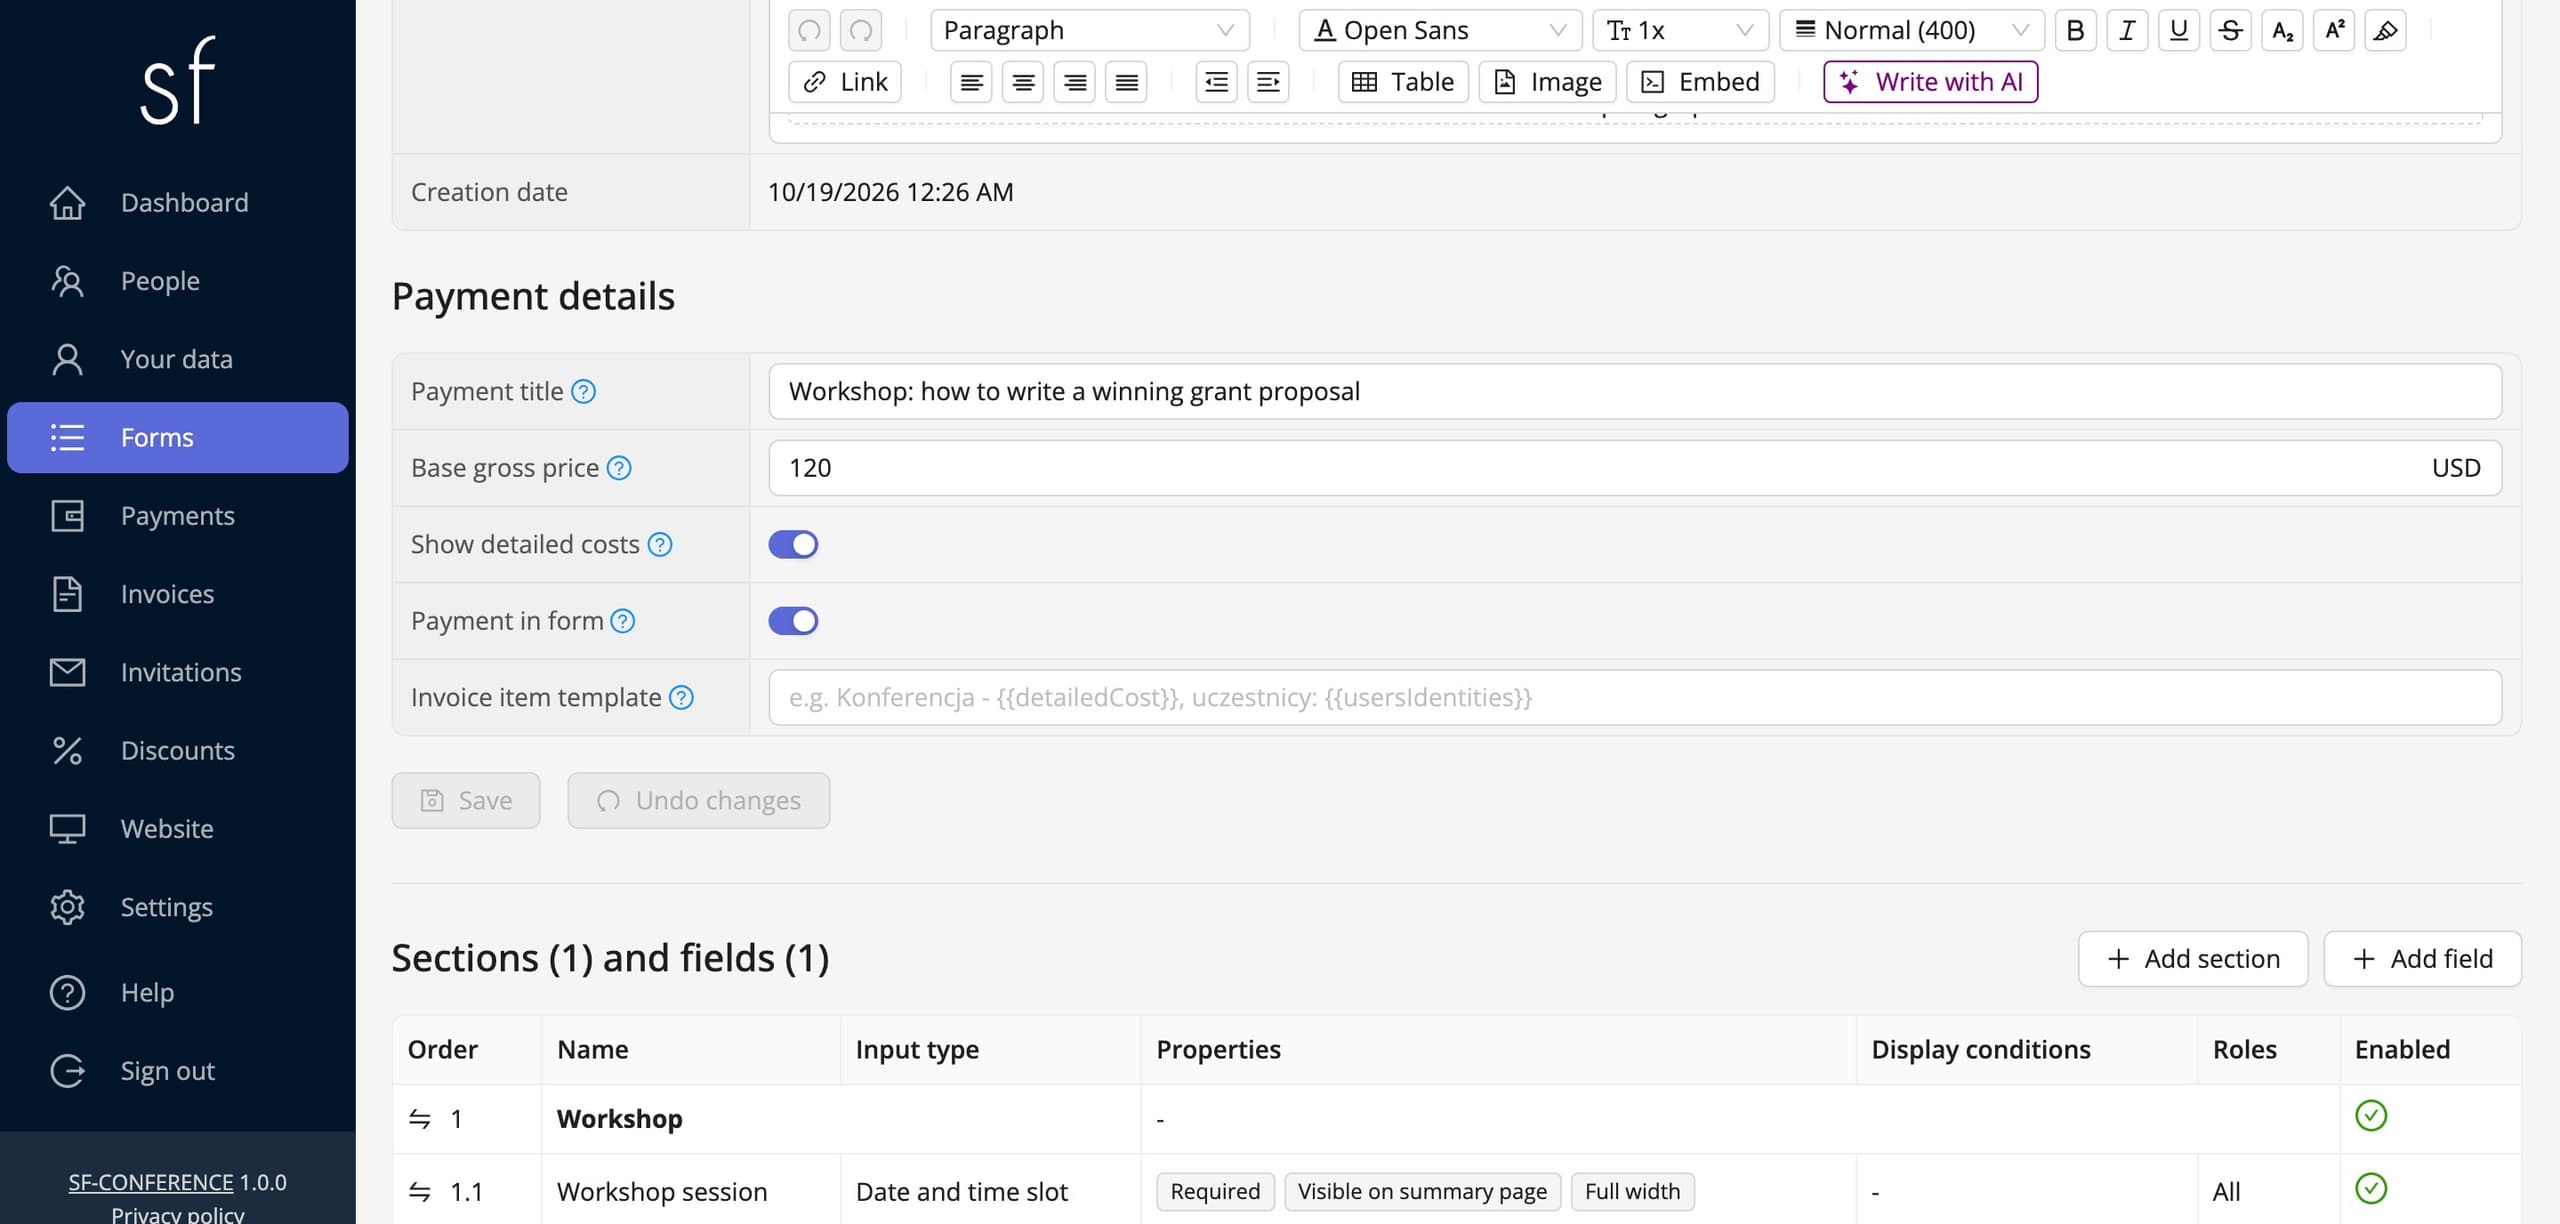Toggle enabled status for Workshop section
The image size is (2560, 1224).
click(2371, 1116)
